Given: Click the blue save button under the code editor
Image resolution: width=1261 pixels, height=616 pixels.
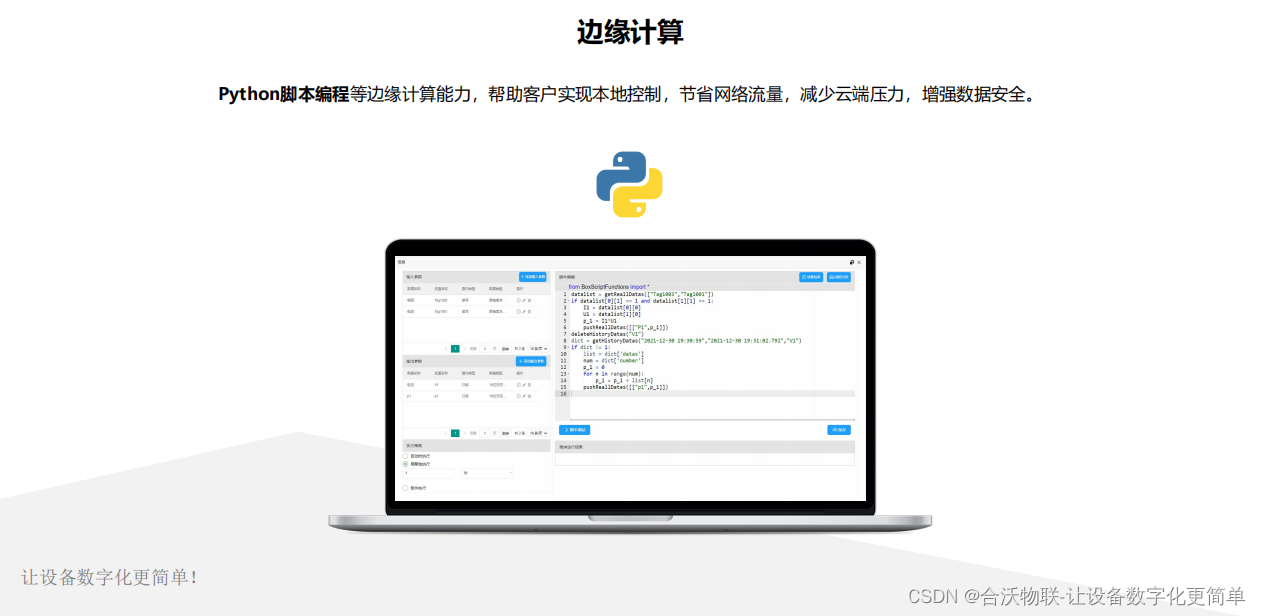Looking at the screenshot, I should point(839,430).
